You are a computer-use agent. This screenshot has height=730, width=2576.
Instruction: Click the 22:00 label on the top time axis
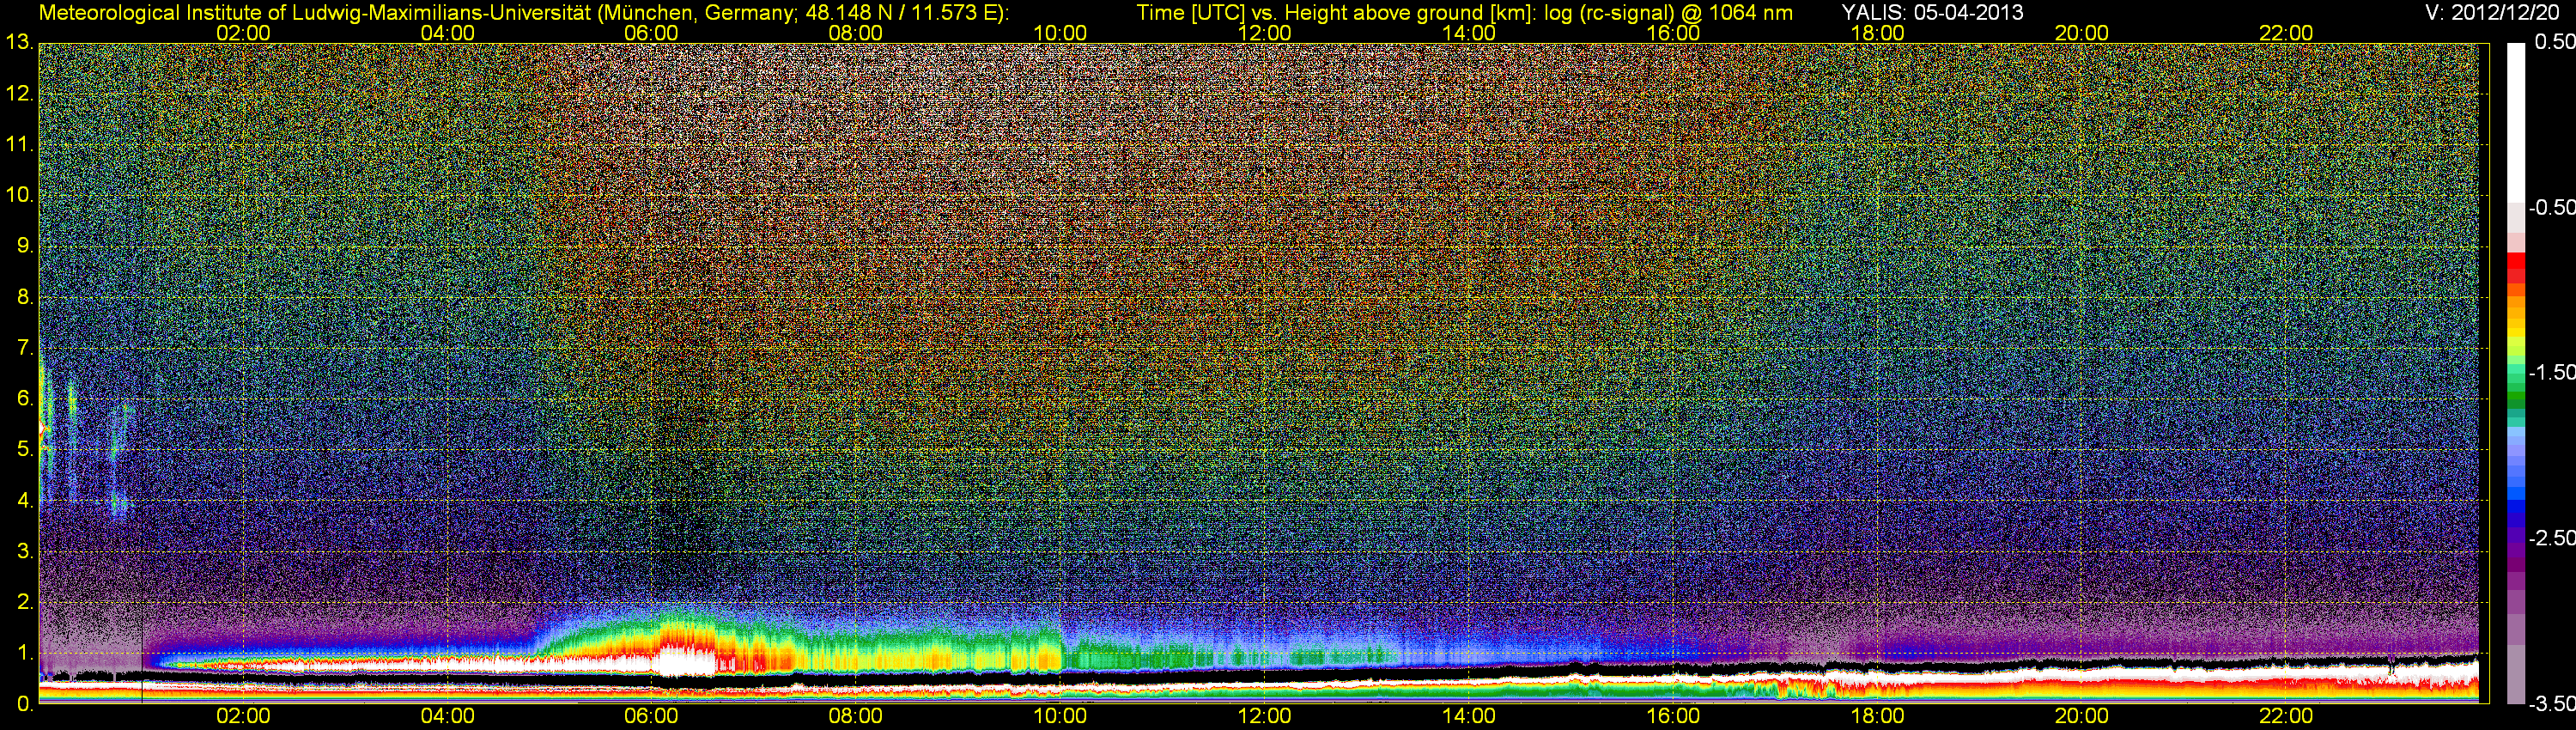point(2286,33)
